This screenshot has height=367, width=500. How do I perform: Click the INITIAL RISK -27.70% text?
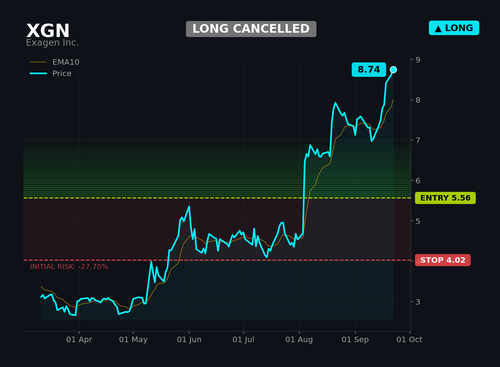click(x=69, y=267)
